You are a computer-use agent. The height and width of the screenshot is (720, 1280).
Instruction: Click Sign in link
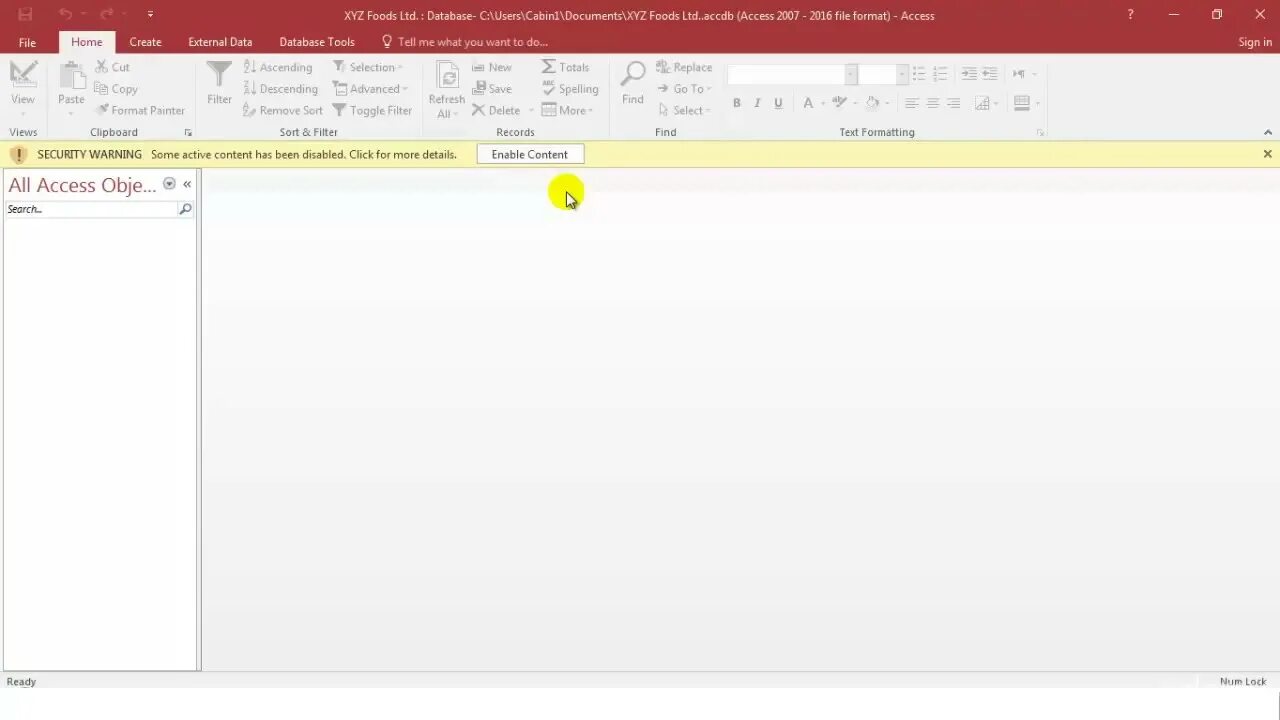click(1255, 42)
